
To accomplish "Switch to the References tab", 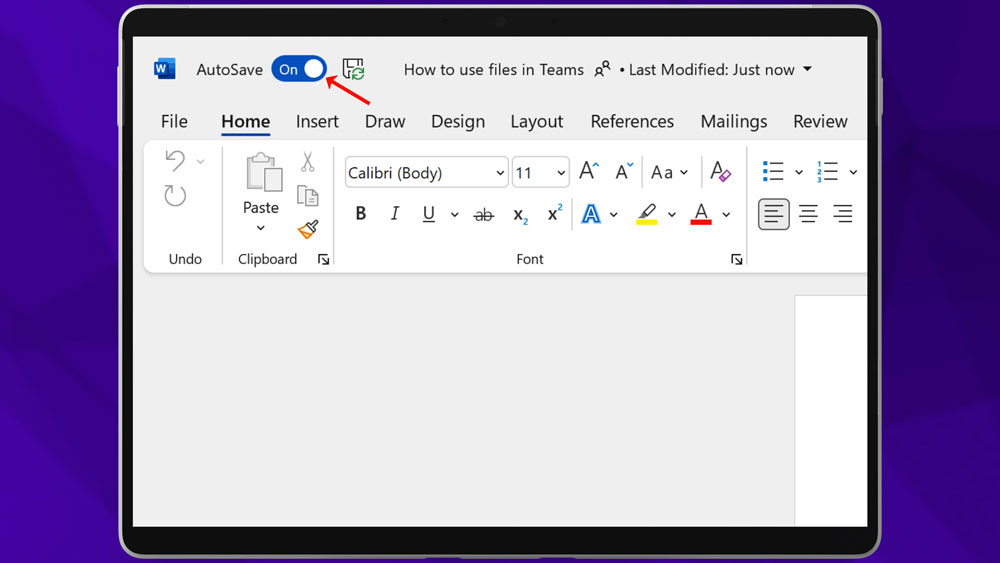I will pos(632,121).
